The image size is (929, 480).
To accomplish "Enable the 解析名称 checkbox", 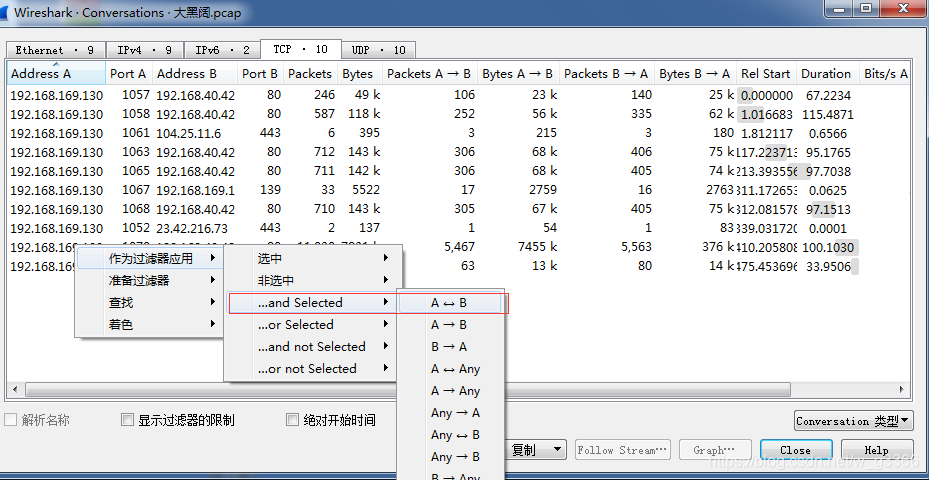I will click(10, 420).
